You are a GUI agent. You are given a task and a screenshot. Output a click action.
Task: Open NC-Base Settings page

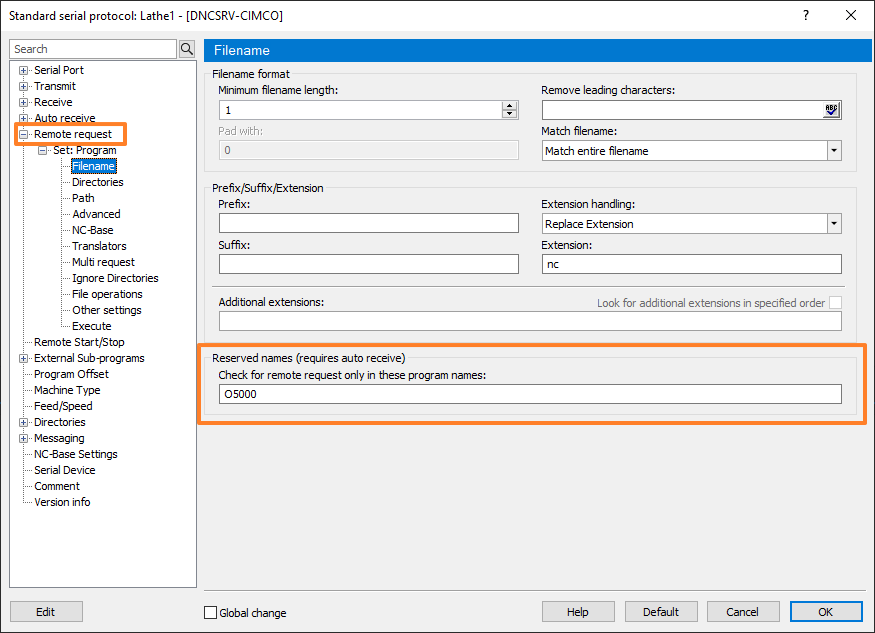(76, 454)
